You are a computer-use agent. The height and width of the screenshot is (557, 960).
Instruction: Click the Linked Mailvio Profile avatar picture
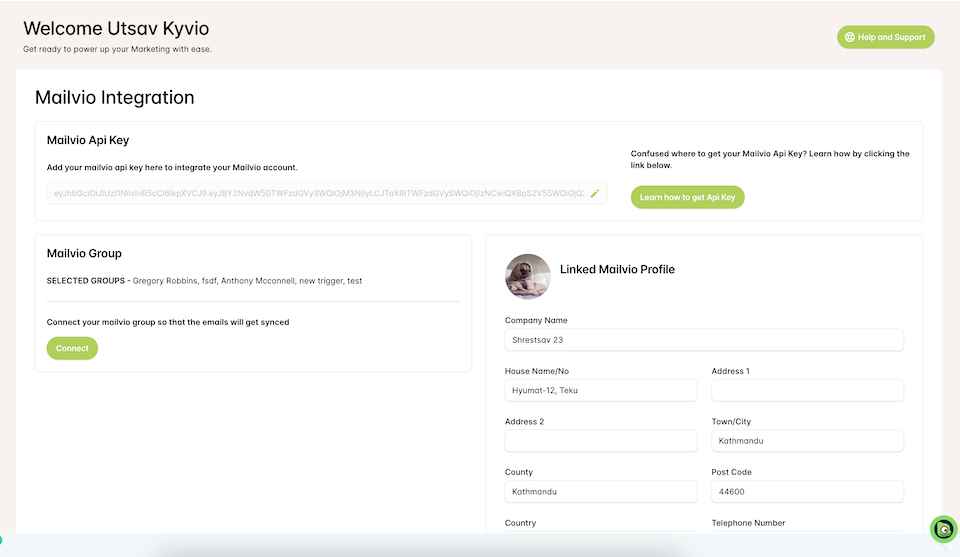coord(528,277)
